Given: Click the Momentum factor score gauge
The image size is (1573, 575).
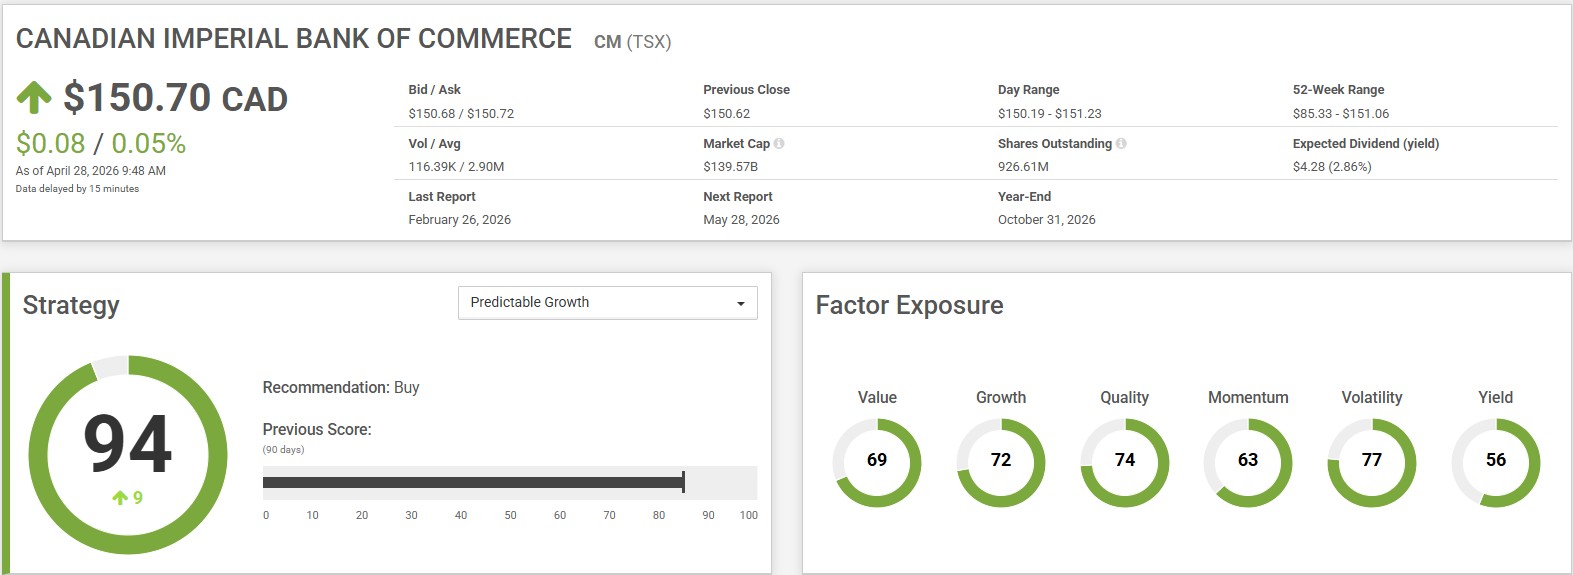Looking at the screenshot, I should [1247, 461].
